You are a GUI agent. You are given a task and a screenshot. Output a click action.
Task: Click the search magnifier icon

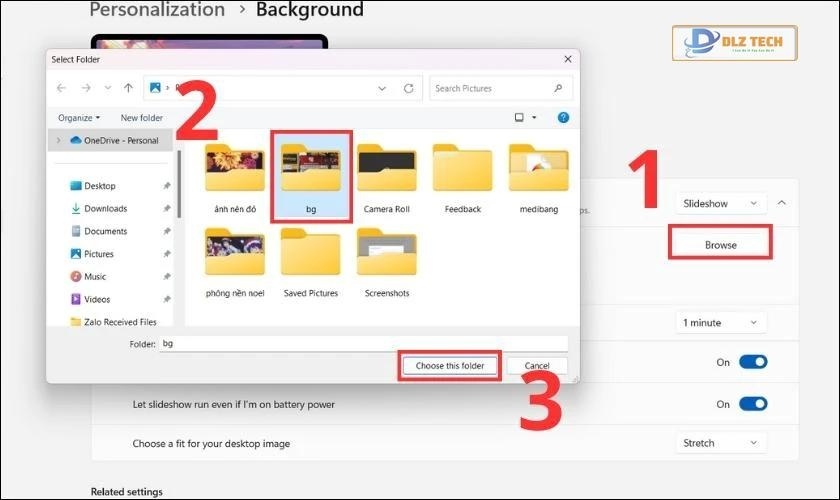tap(561, 88)
